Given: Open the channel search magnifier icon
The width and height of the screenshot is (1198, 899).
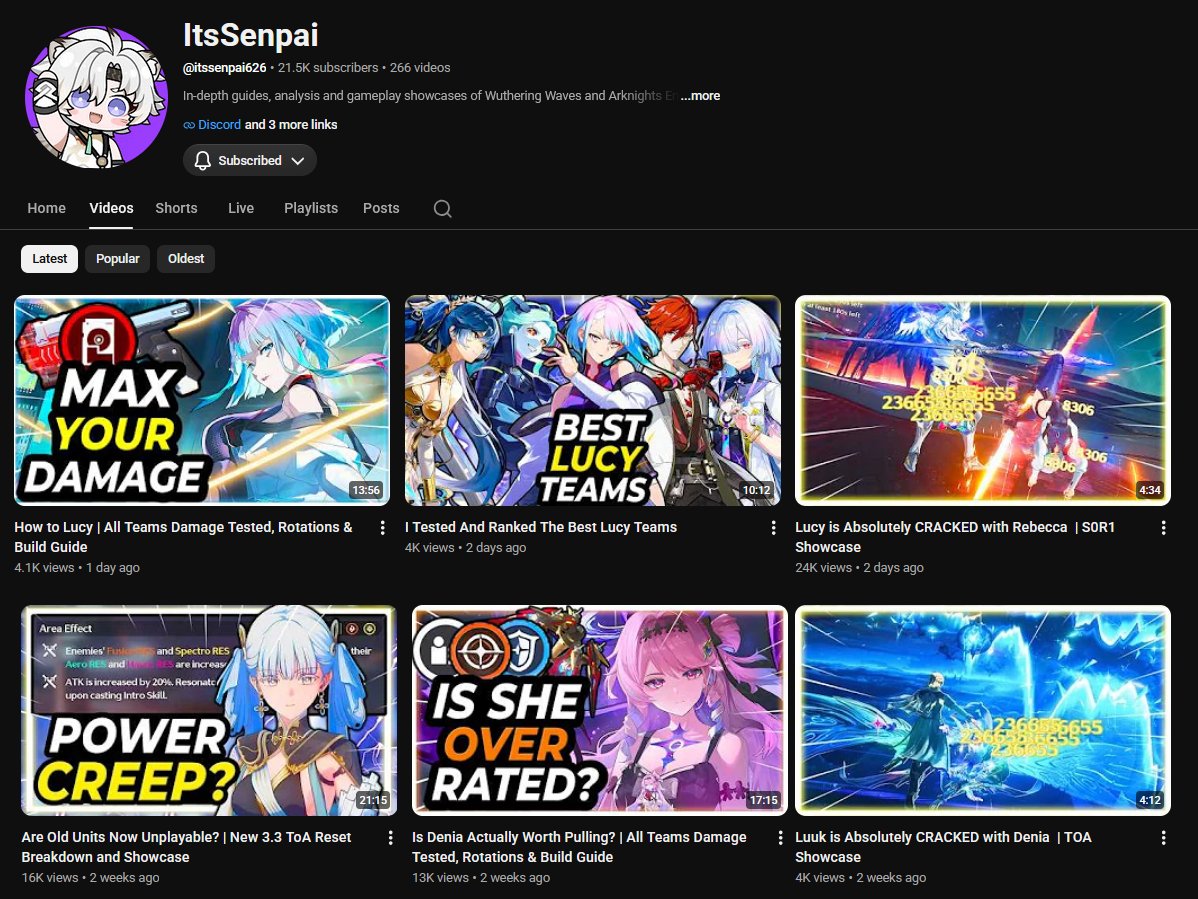Looking at the screenshot, I should 442,209.
